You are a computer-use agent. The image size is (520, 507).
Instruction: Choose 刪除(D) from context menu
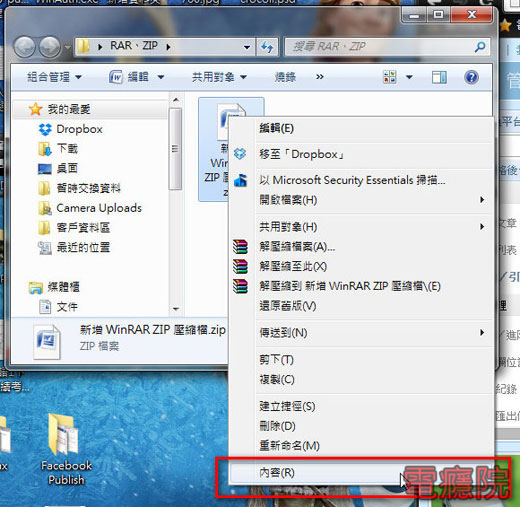point(361,426)
